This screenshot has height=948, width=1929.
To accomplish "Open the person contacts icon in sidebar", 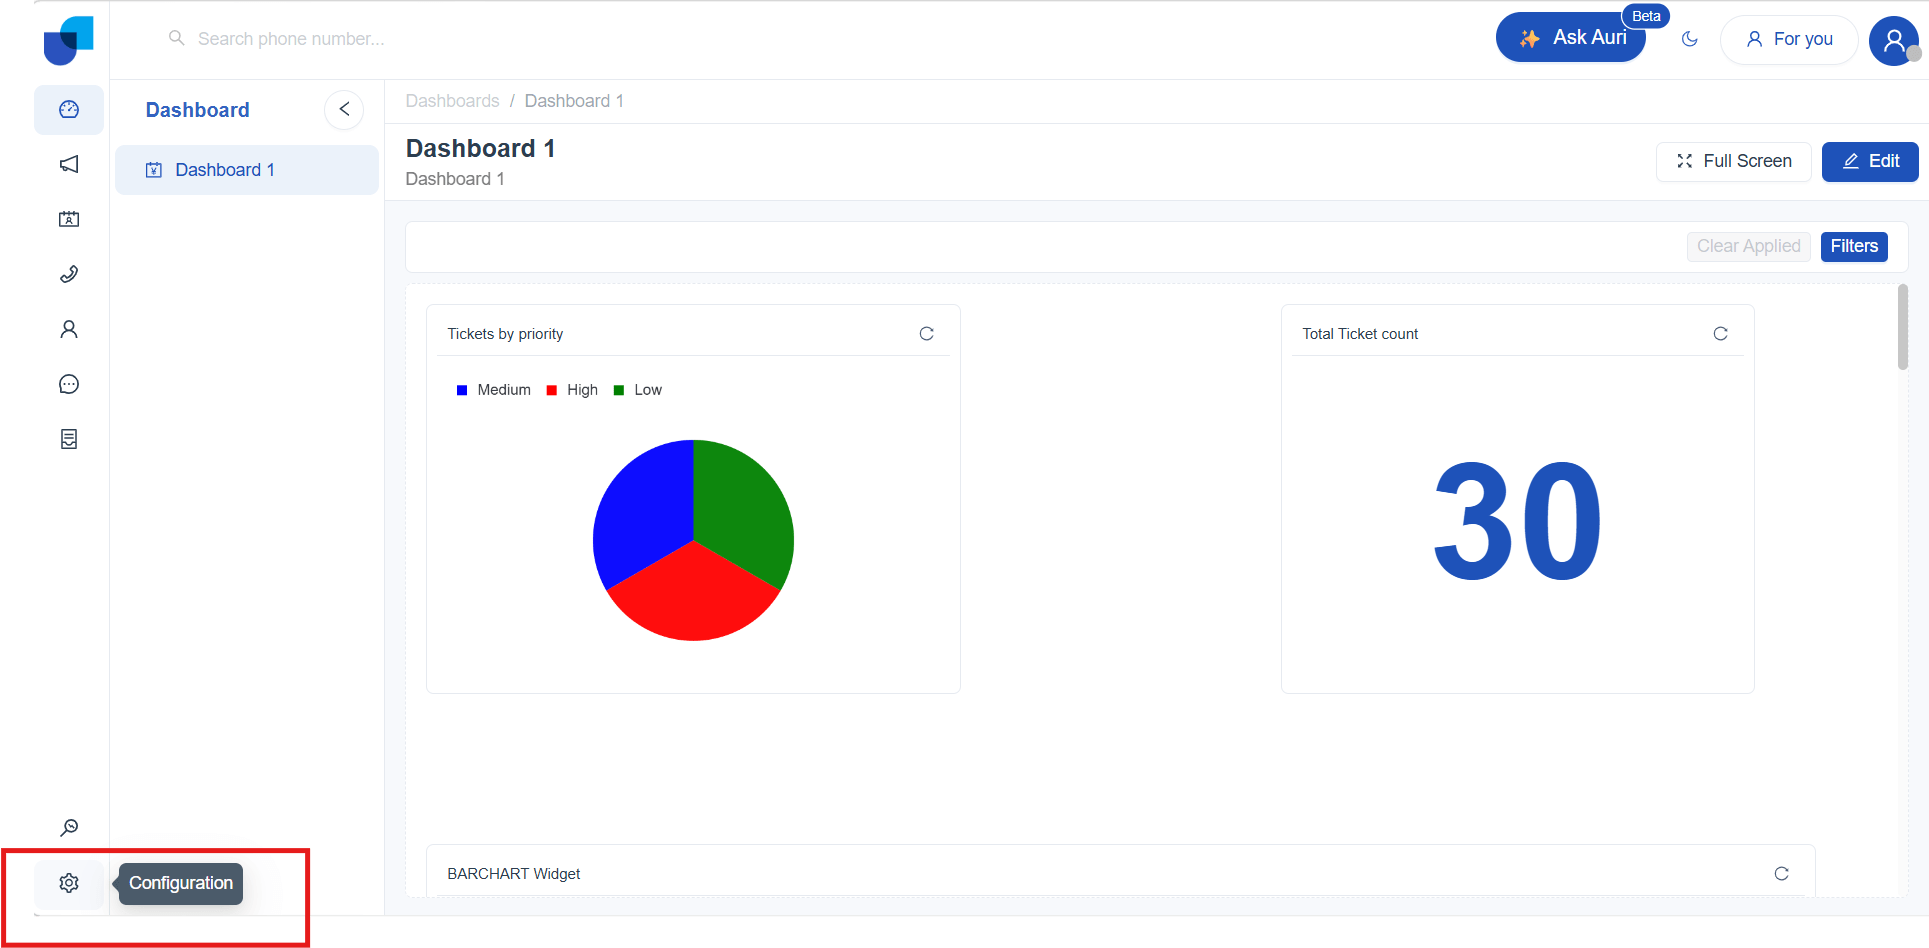I will [x=69, y=329].
